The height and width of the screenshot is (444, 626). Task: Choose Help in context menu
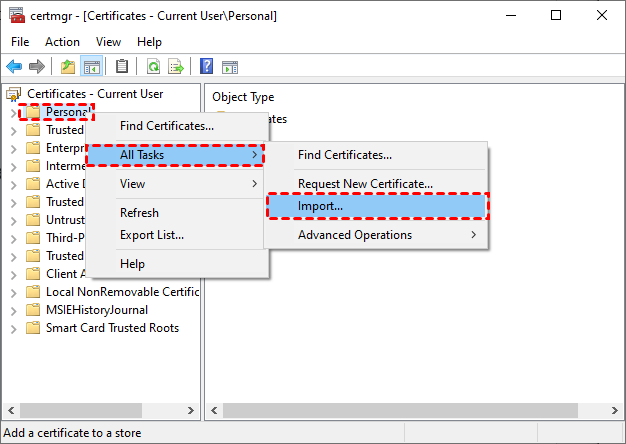(177, 264)
